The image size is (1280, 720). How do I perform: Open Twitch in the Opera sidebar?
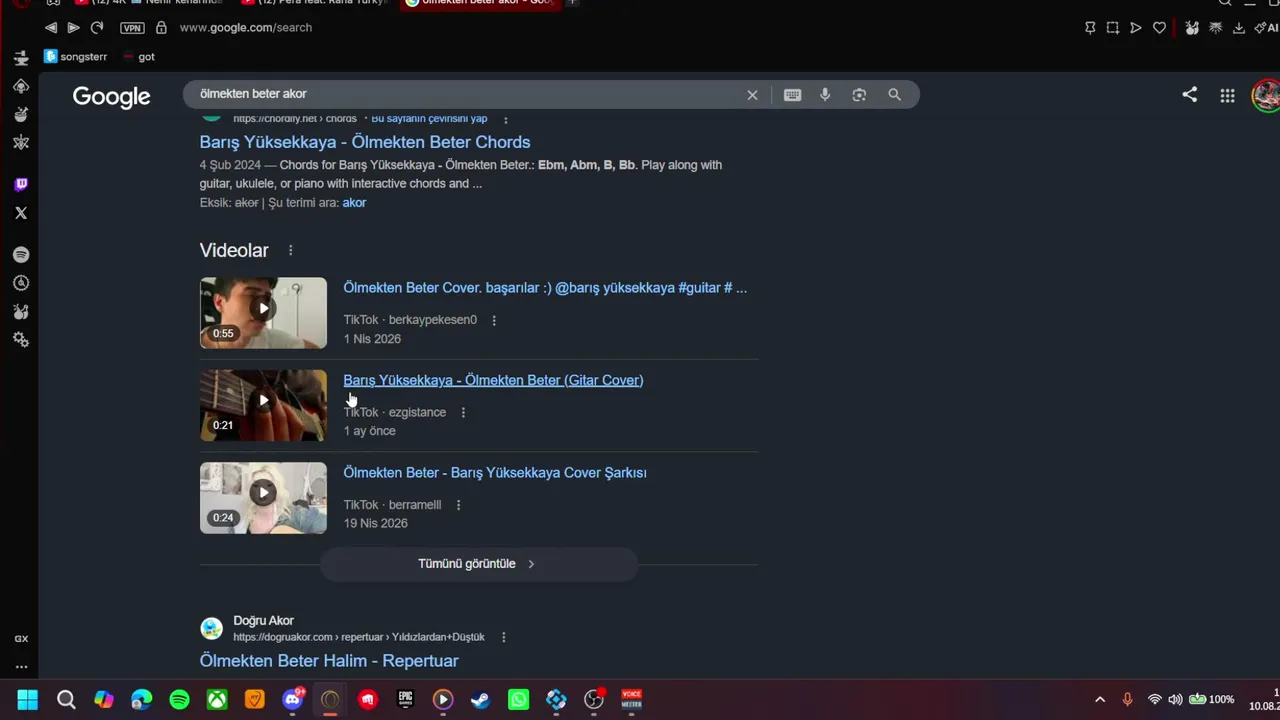21,184
